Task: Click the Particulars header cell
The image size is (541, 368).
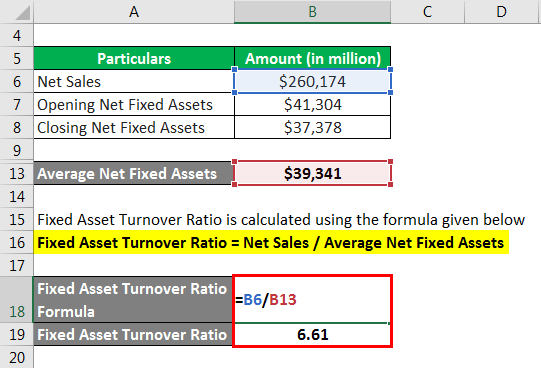Action: (134, 58)
